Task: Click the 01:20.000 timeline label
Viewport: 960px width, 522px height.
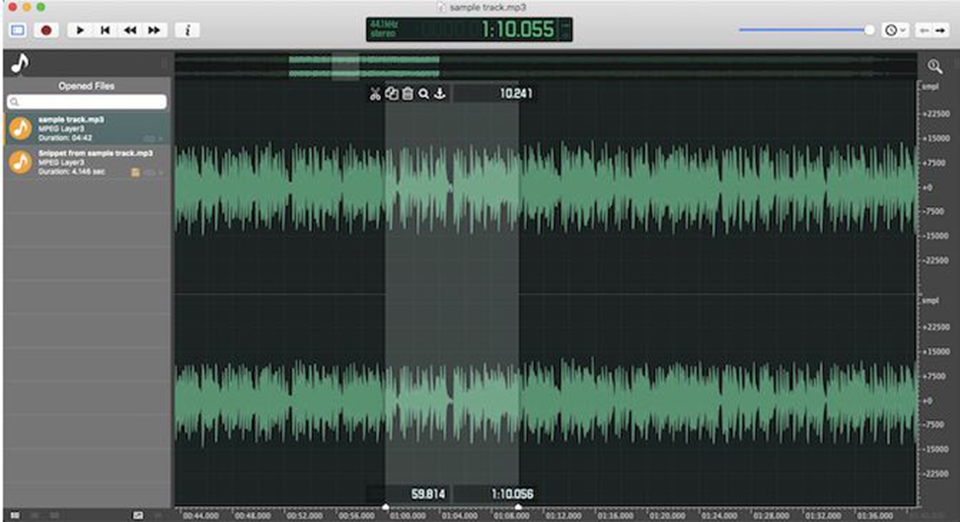Action: [667, 516]
